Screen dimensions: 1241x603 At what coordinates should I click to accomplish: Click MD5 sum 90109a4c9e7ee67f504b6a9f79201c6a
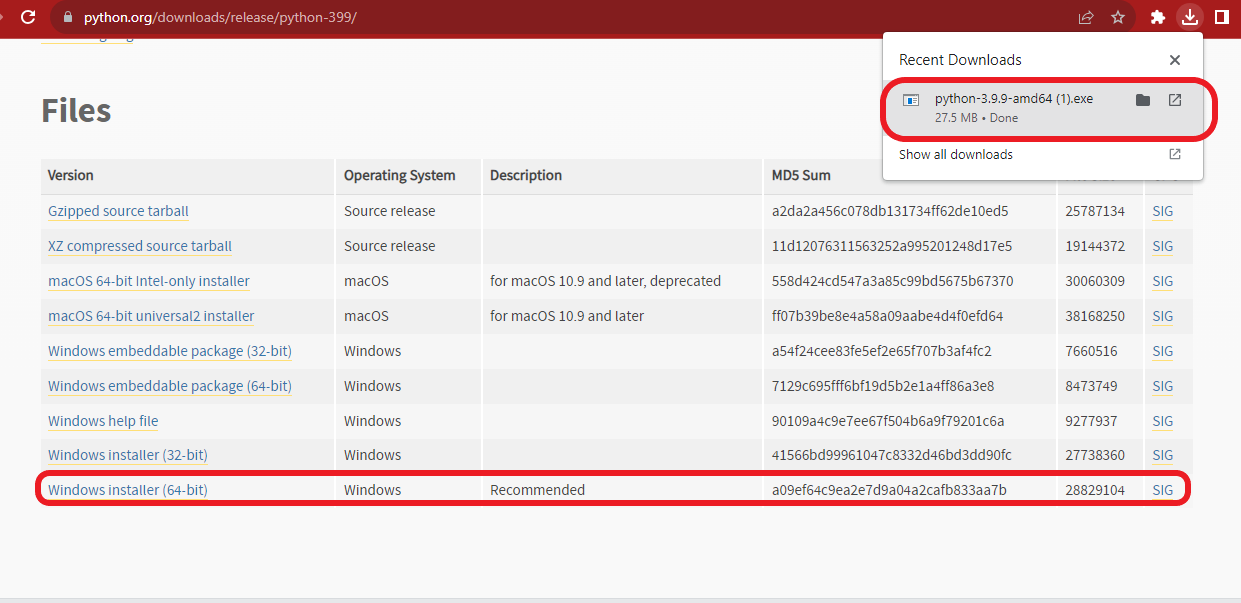888,421
